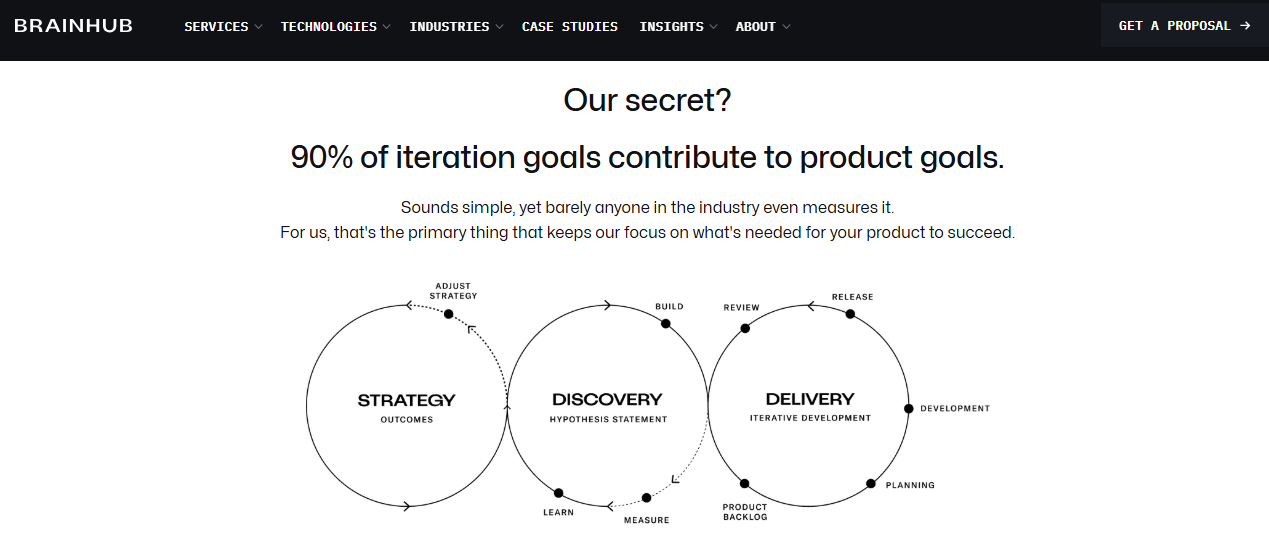This screenshot has height=556, width=1269.
Task: Click the Learn dot on Discovery circle
Action: point(558,493)
